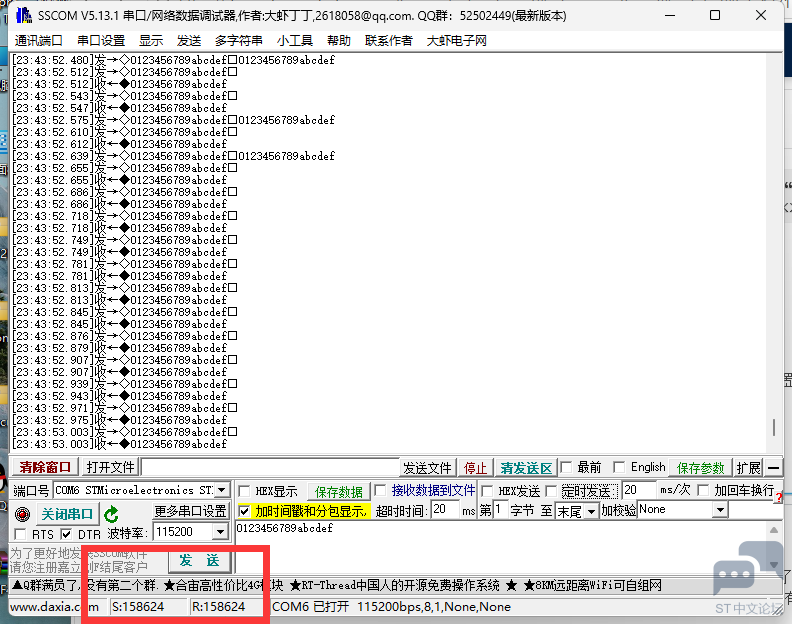This screenshot has height=624, width=792.
Task: Toggle the HEX发送 checkbox
Action: 487,491
